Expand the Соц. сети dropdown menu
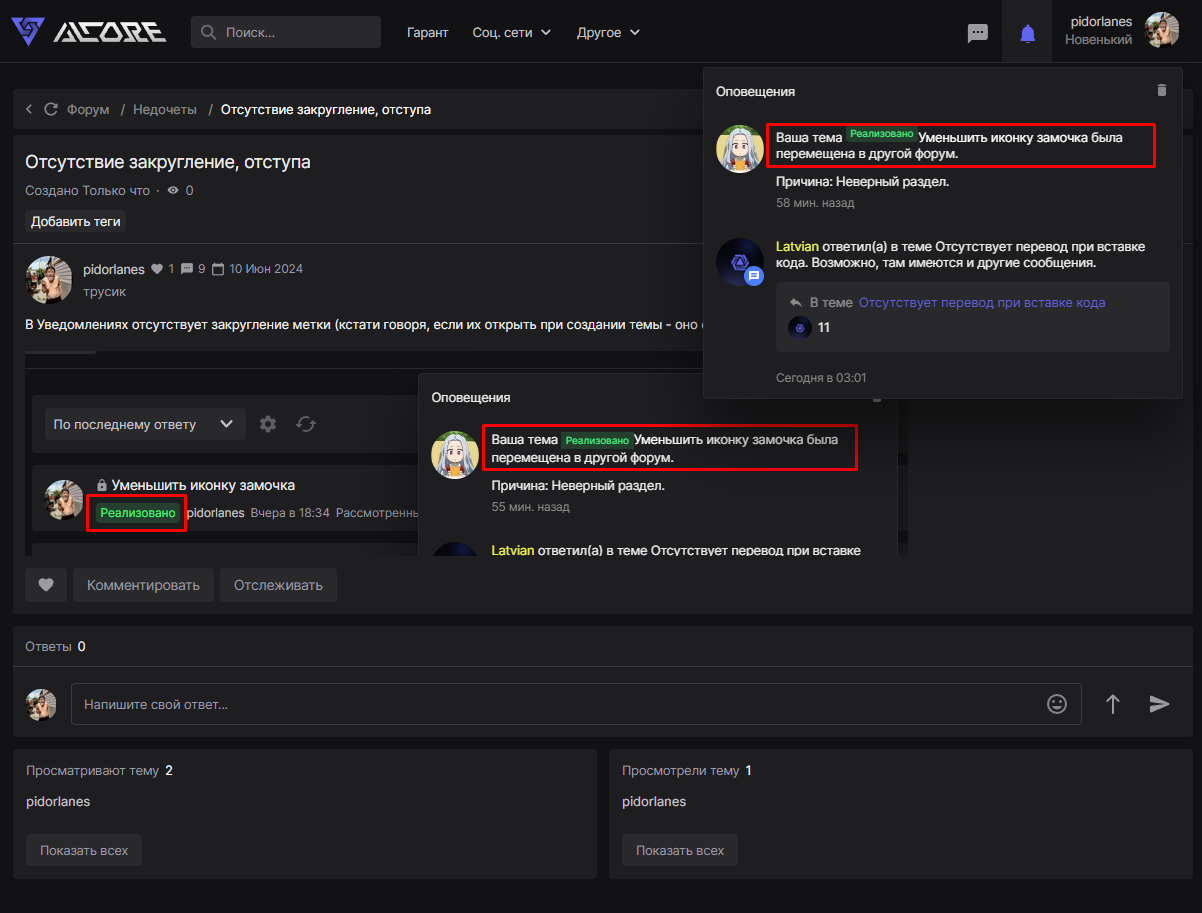This screenshot has height=913, width=1202. (512, 33)
